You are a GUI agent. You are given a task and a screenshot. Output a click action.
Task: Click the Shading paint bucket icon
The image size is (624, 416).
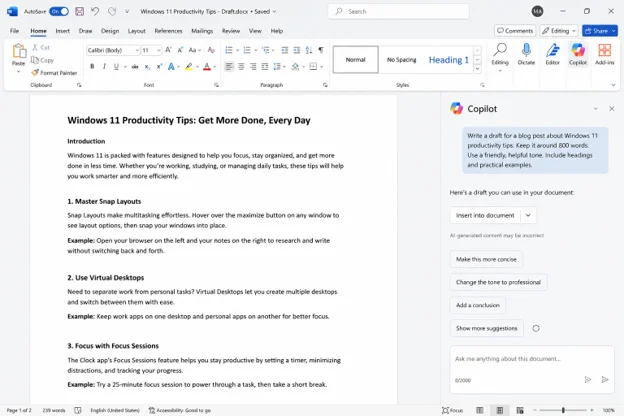pyautogui.click(x=295, y=66)
